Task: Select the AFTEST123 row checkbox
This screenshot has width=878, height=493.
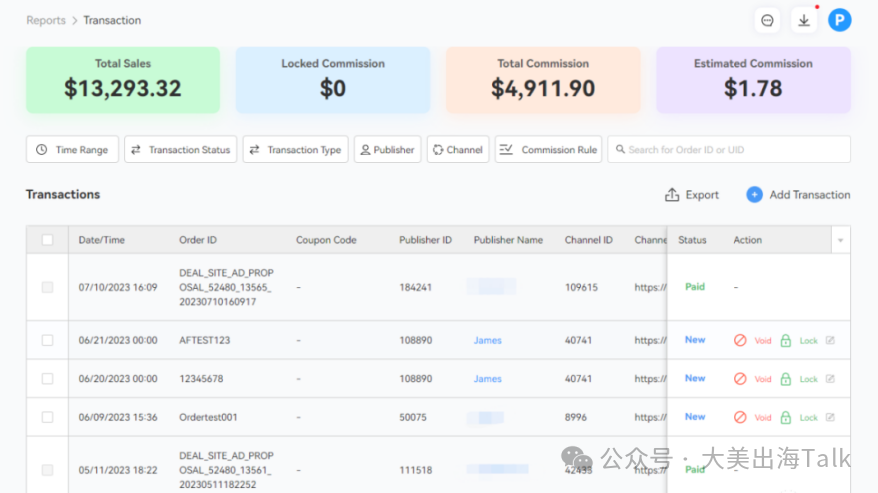Action: tap(48, 340)
